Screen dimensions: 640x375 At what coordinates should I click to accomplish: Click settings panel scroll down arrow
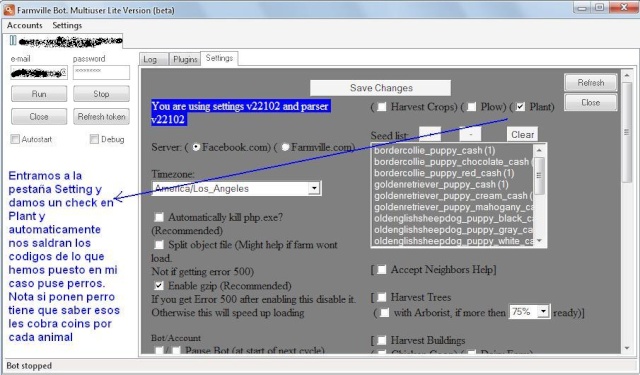[x=627, y=348]
